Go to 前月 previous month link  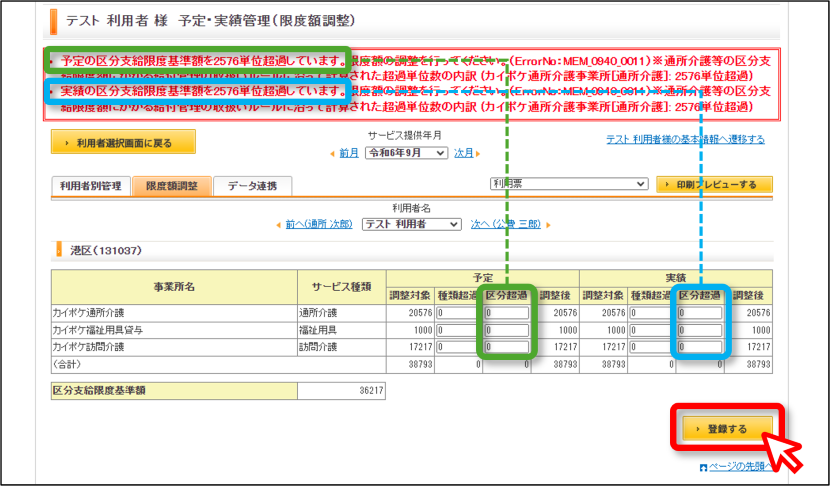point(349,153)
